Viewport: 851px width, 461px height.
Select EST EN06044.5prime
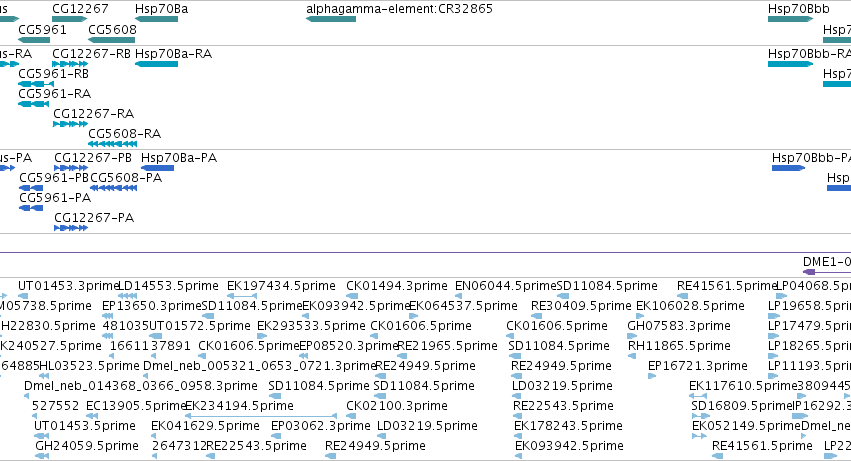click(x=506, y=286)
